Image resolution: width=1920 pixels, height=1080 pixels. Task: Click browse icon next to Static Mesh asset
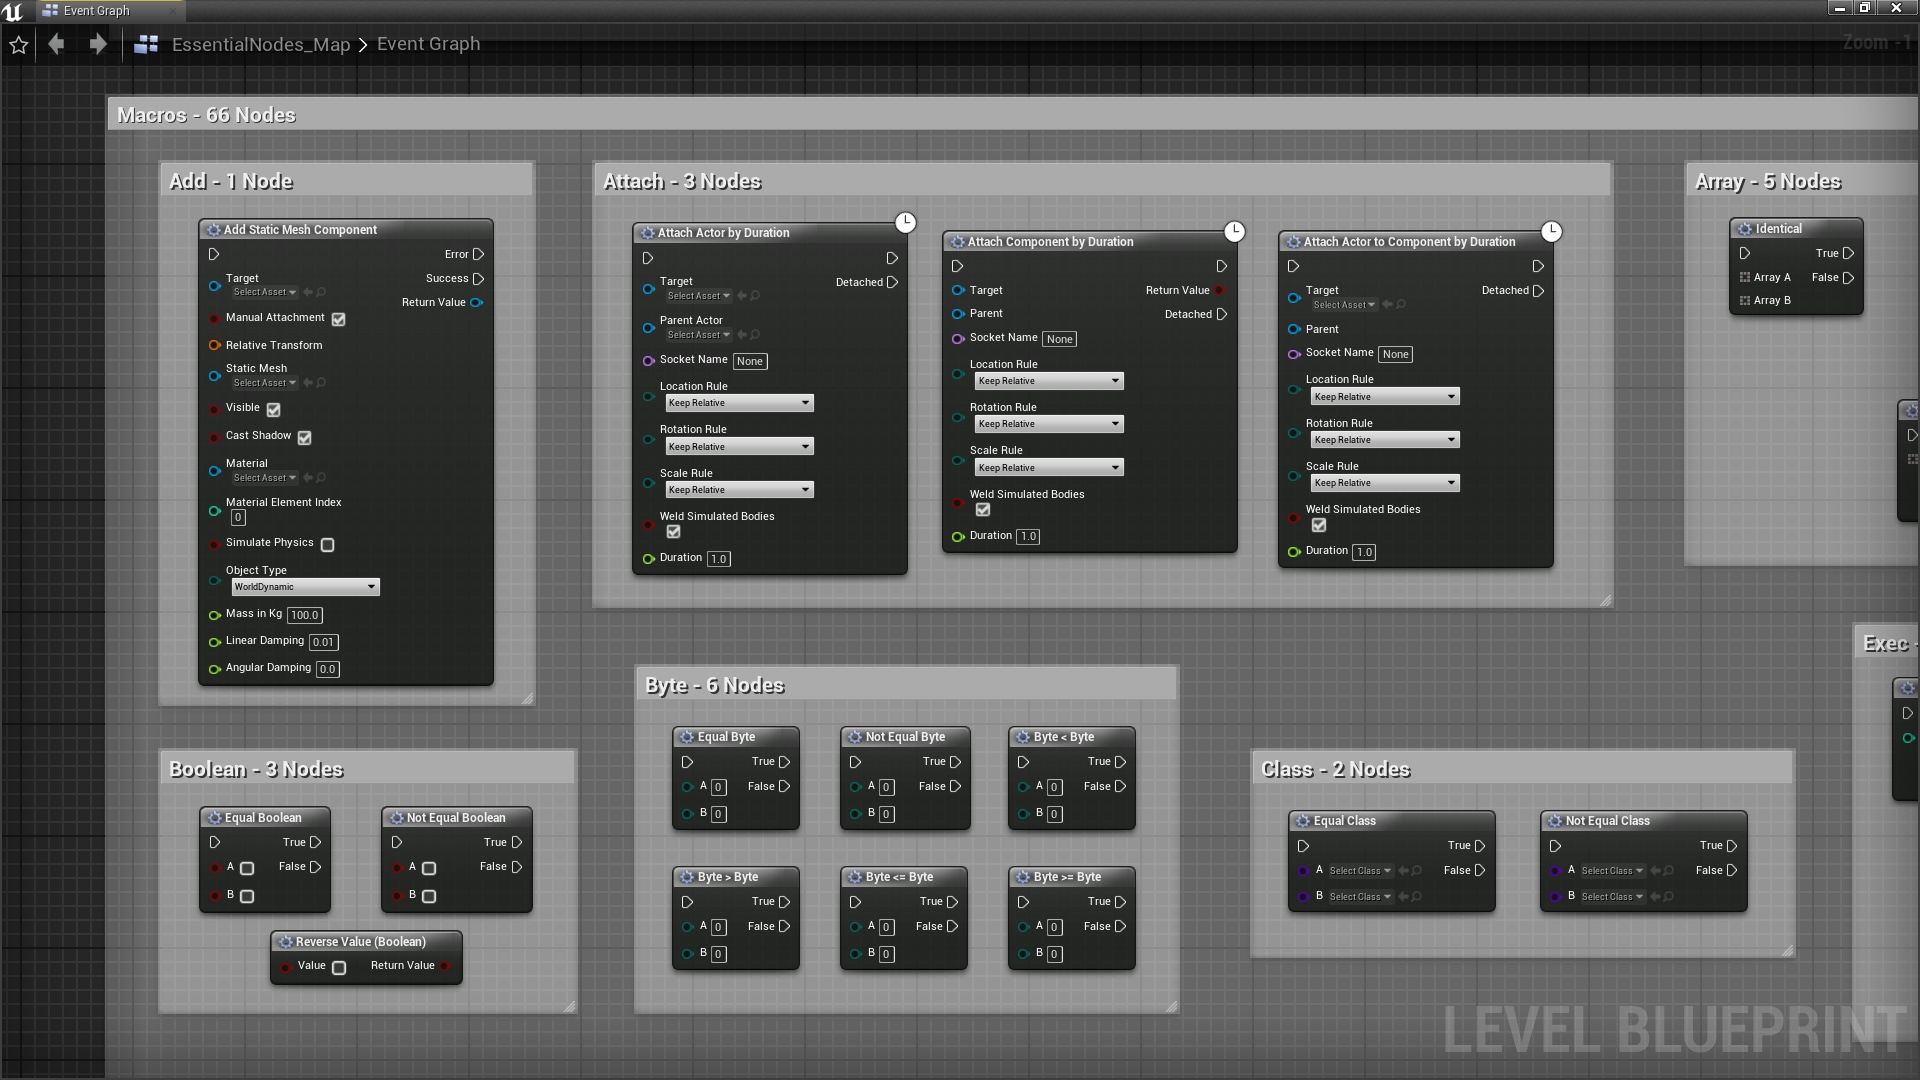[x=321, y=383]
